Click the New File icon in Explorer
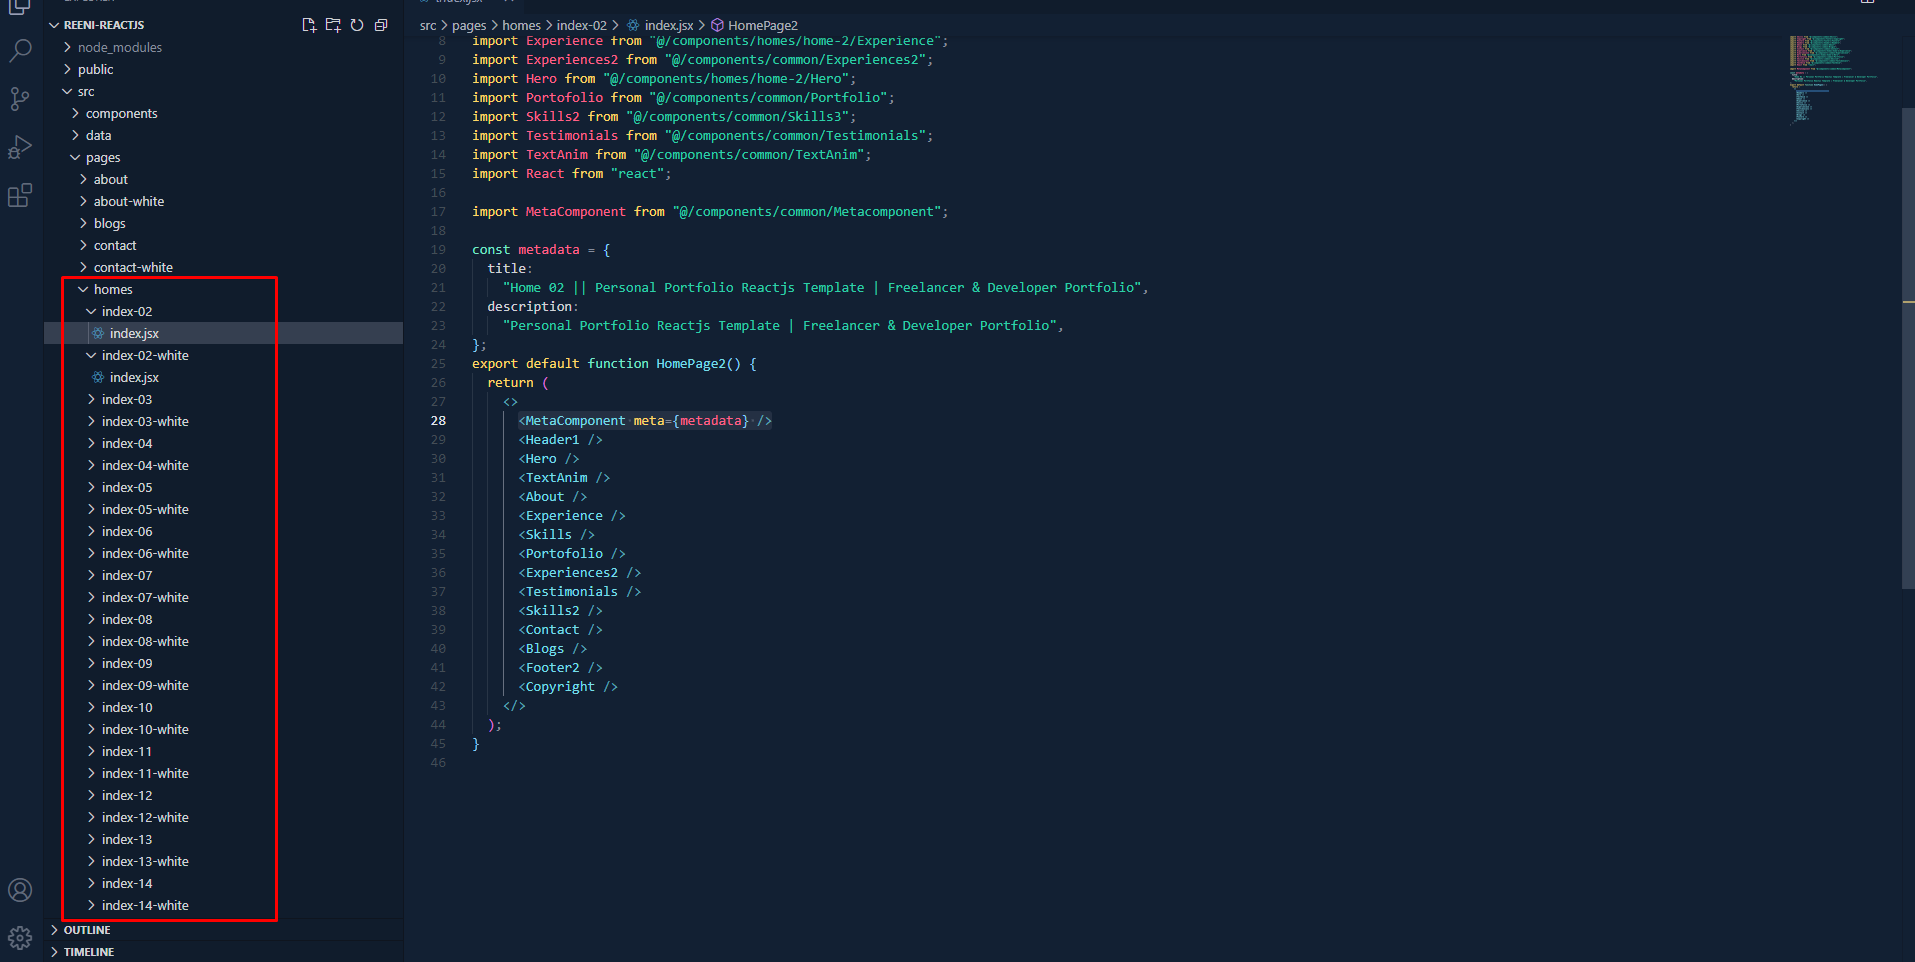The height and width of the screenshot is (962, 1915). point(309,25)
